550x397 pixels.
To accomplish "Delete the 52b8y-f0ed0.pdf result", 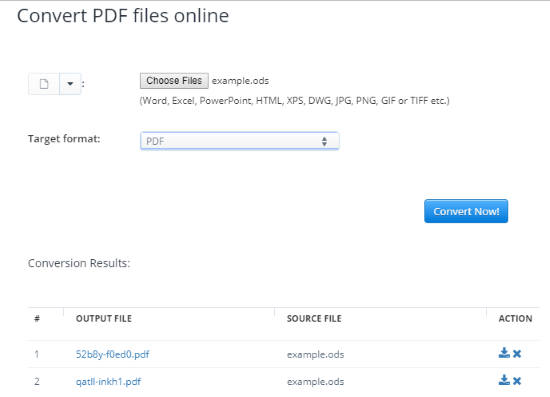I will pyautogui.click(x=517, y=354).
